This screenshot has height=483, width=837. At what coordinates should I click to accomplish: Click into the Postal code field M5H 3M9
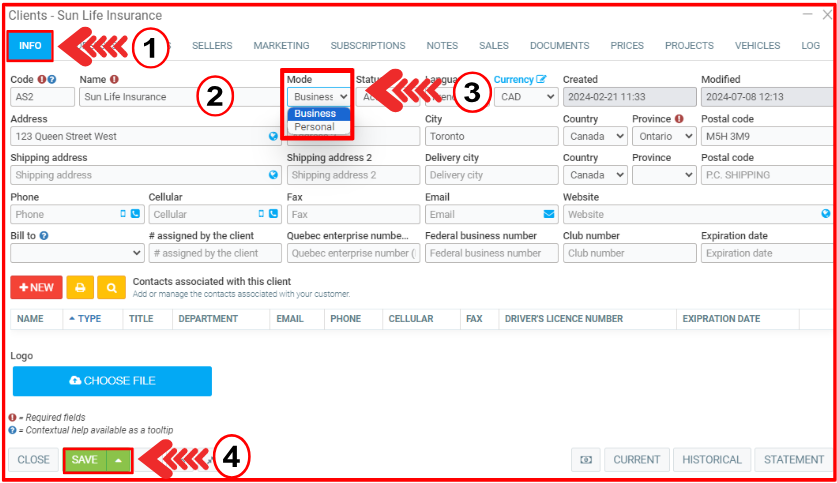[766, 136]
